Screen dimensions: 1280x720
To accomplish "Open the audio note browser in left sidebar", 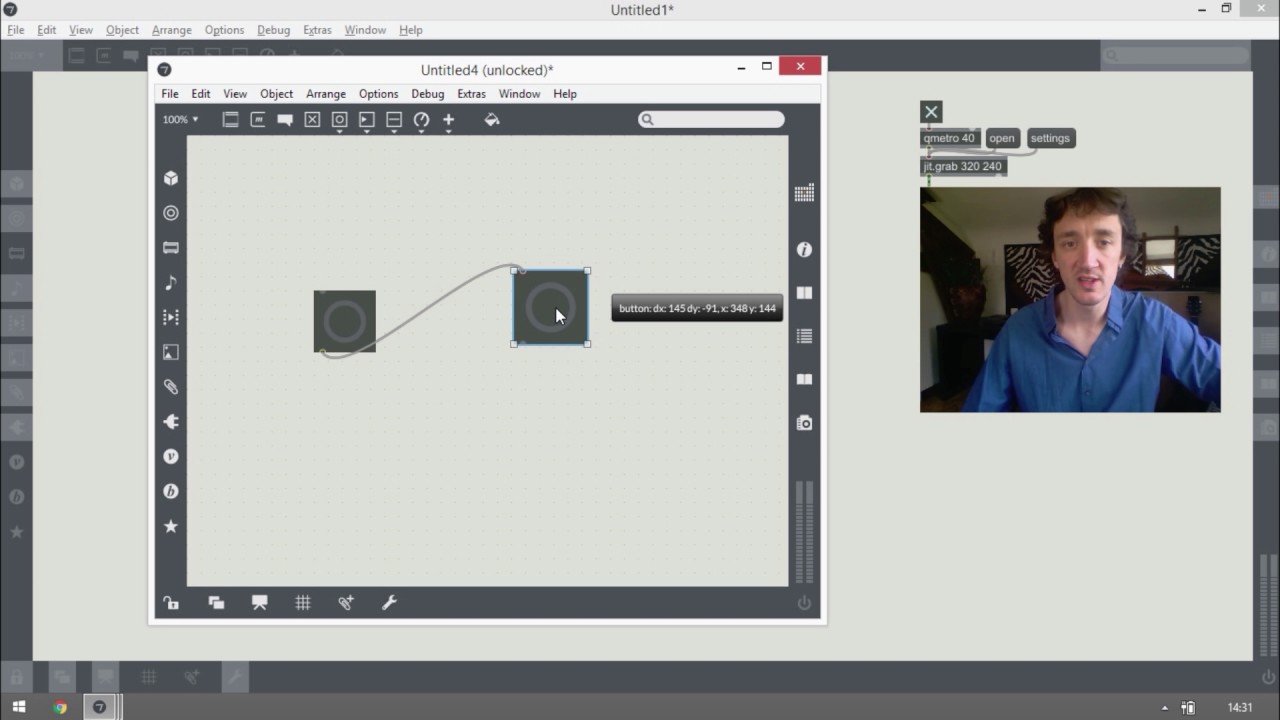I will pos(171,283).
